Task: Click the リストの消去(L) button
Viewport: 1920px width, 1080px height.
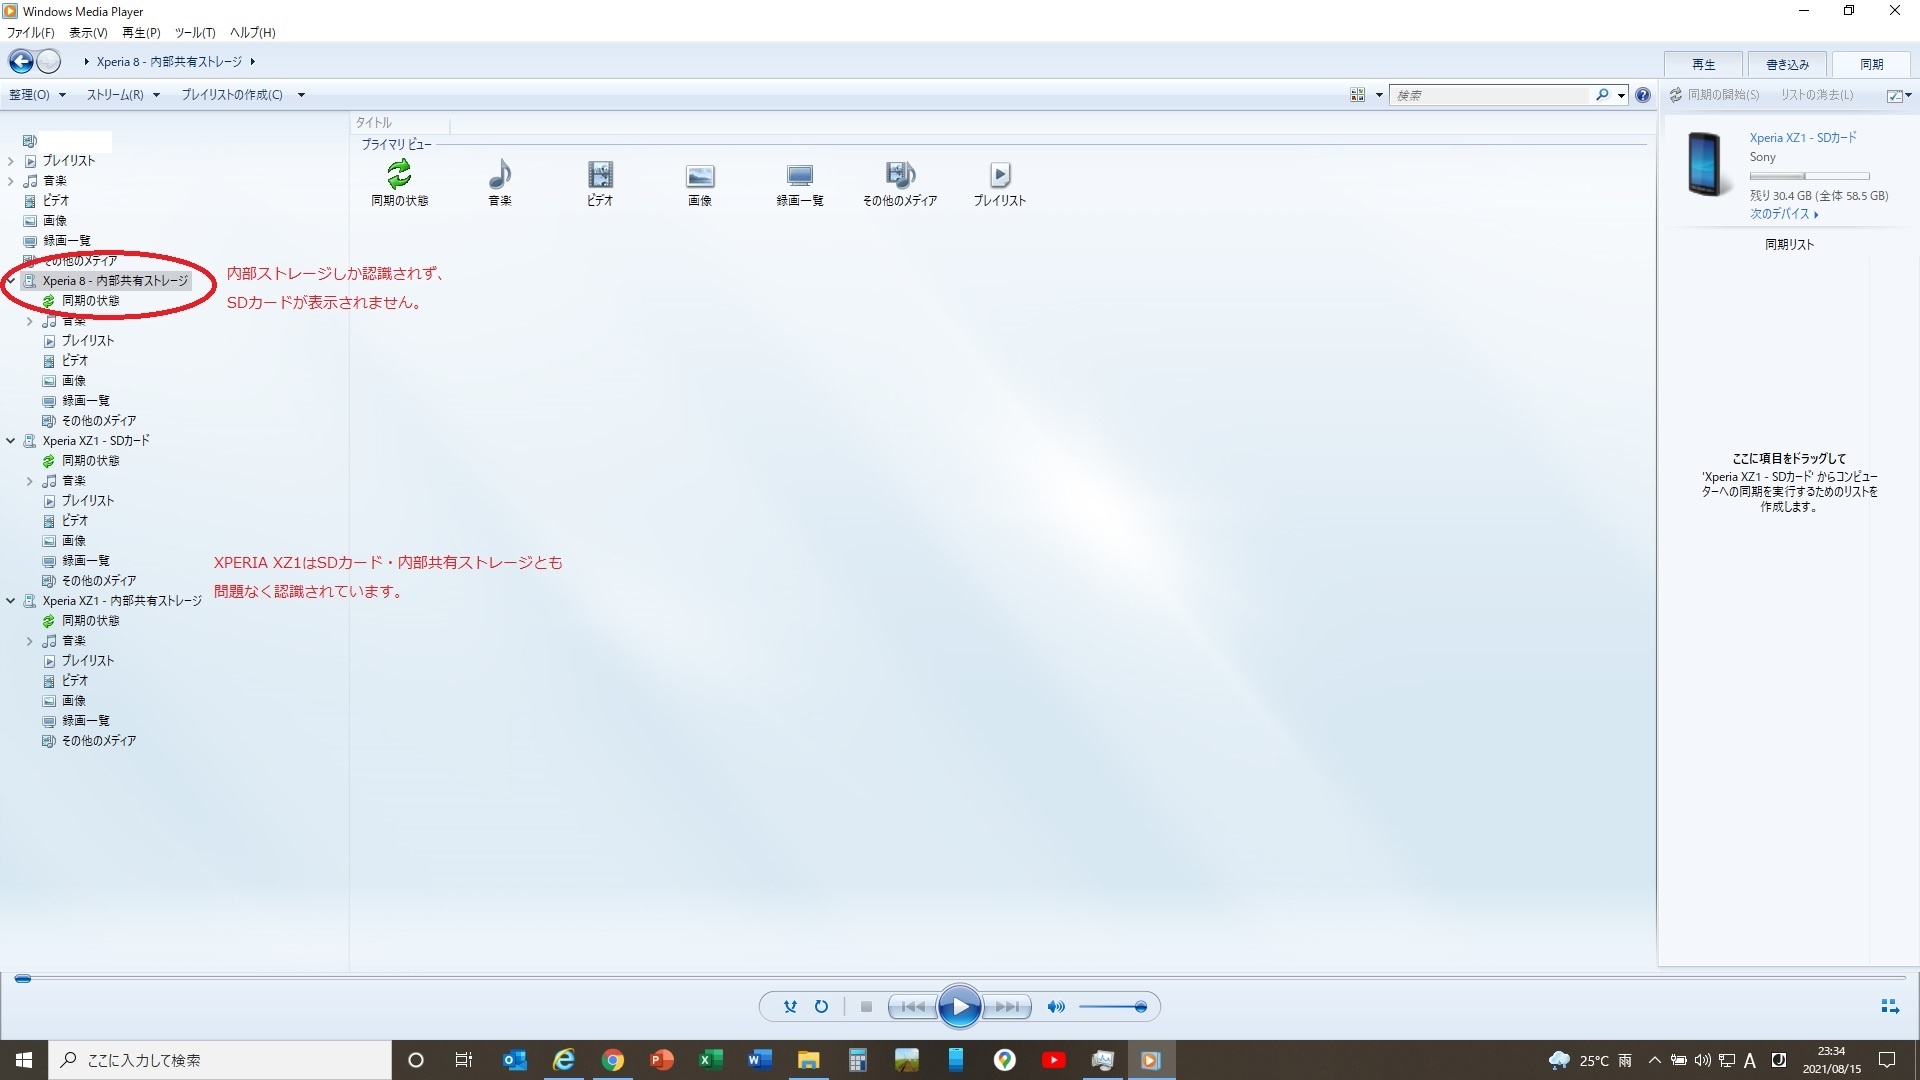Action: tap(1817, 95)
